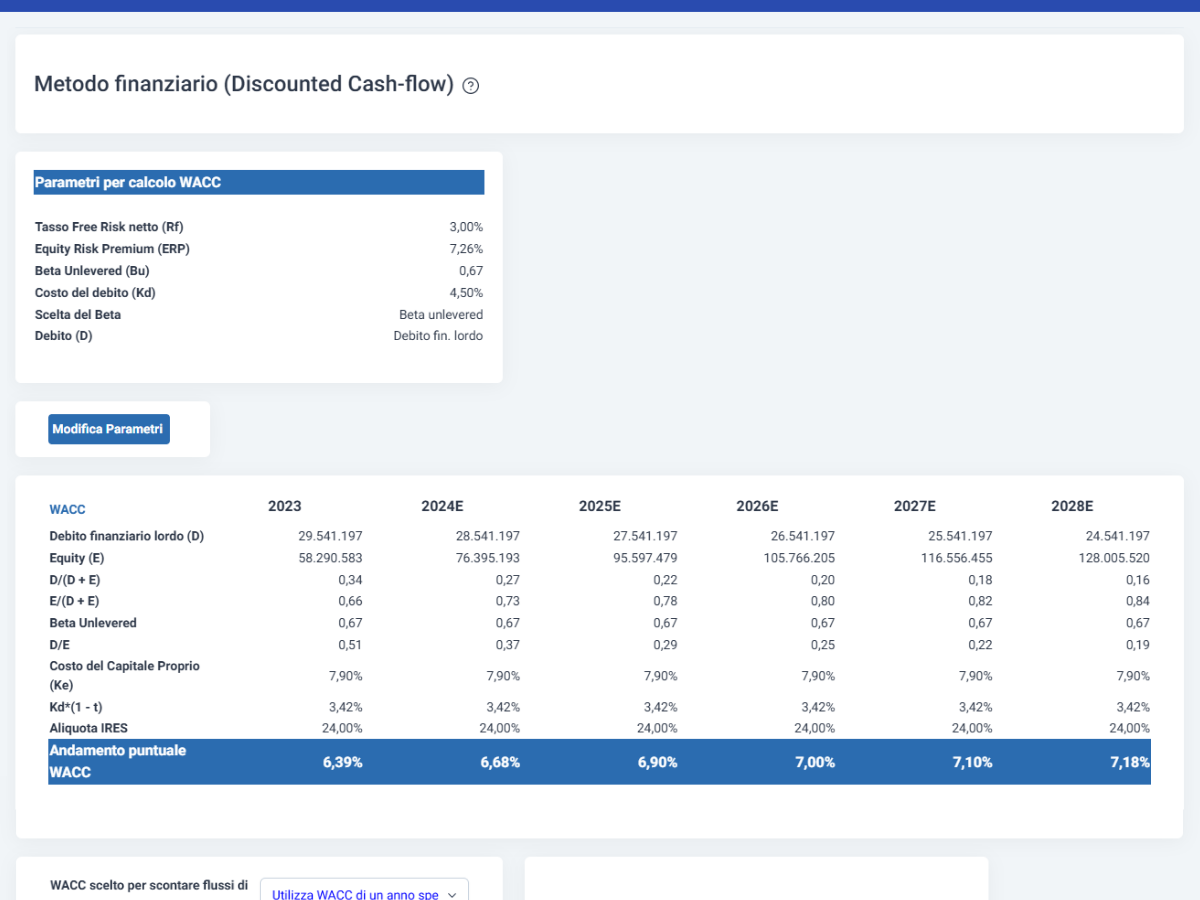Open the help icon beside Discounted Cash-flow title
Viewport: 1200px width, 900px height.
(x=471, y=86)
